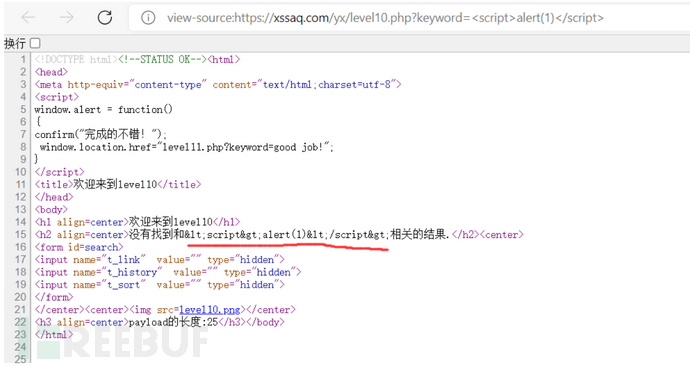
Task: Open the level10.png link
Action: 209,310
